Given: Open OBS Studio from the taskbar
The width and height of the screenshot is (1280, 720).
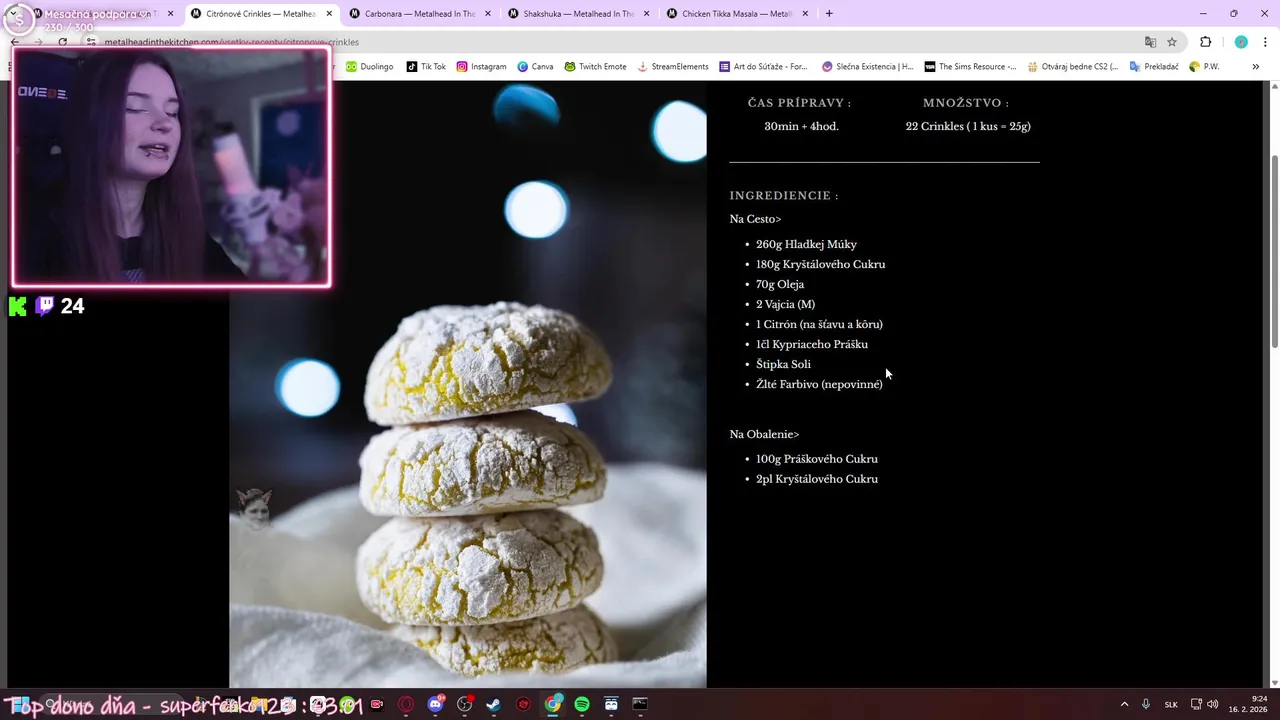Looking at the screenshot, I should tap(465, 704).
